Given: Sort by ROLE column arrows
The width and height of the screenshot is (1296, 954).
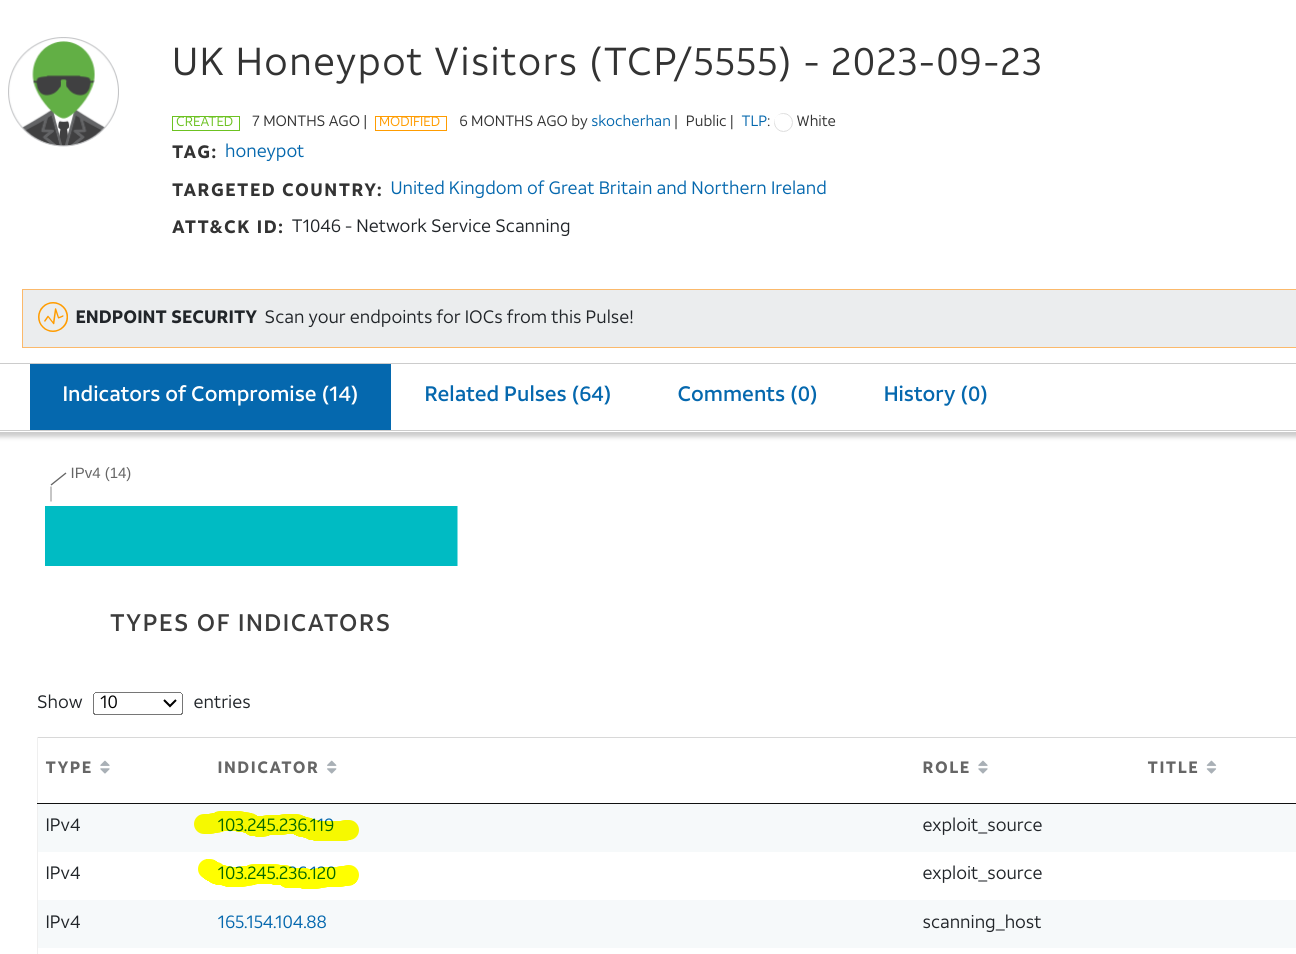Looking at the screenshot, I should click(x=983, y=768).
